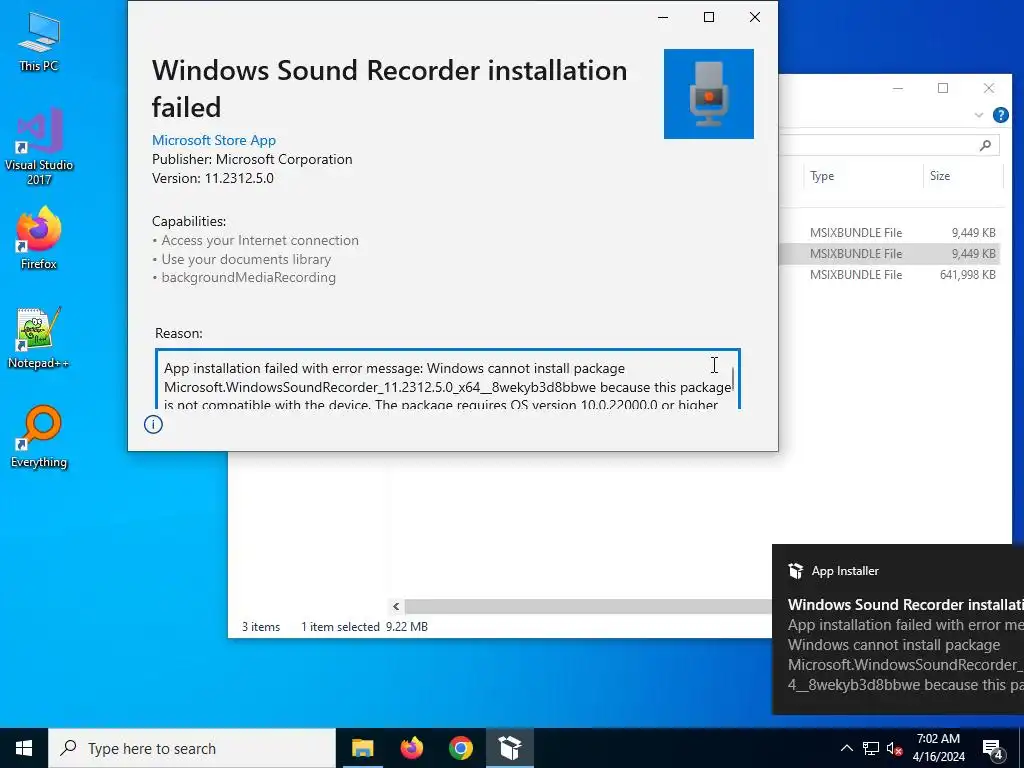Viewport: 1024px width, 768px height.
Task: Click 'Publisher: Microsoft Corporation' text
Action: pyautogui.click(x=252, y=159)
